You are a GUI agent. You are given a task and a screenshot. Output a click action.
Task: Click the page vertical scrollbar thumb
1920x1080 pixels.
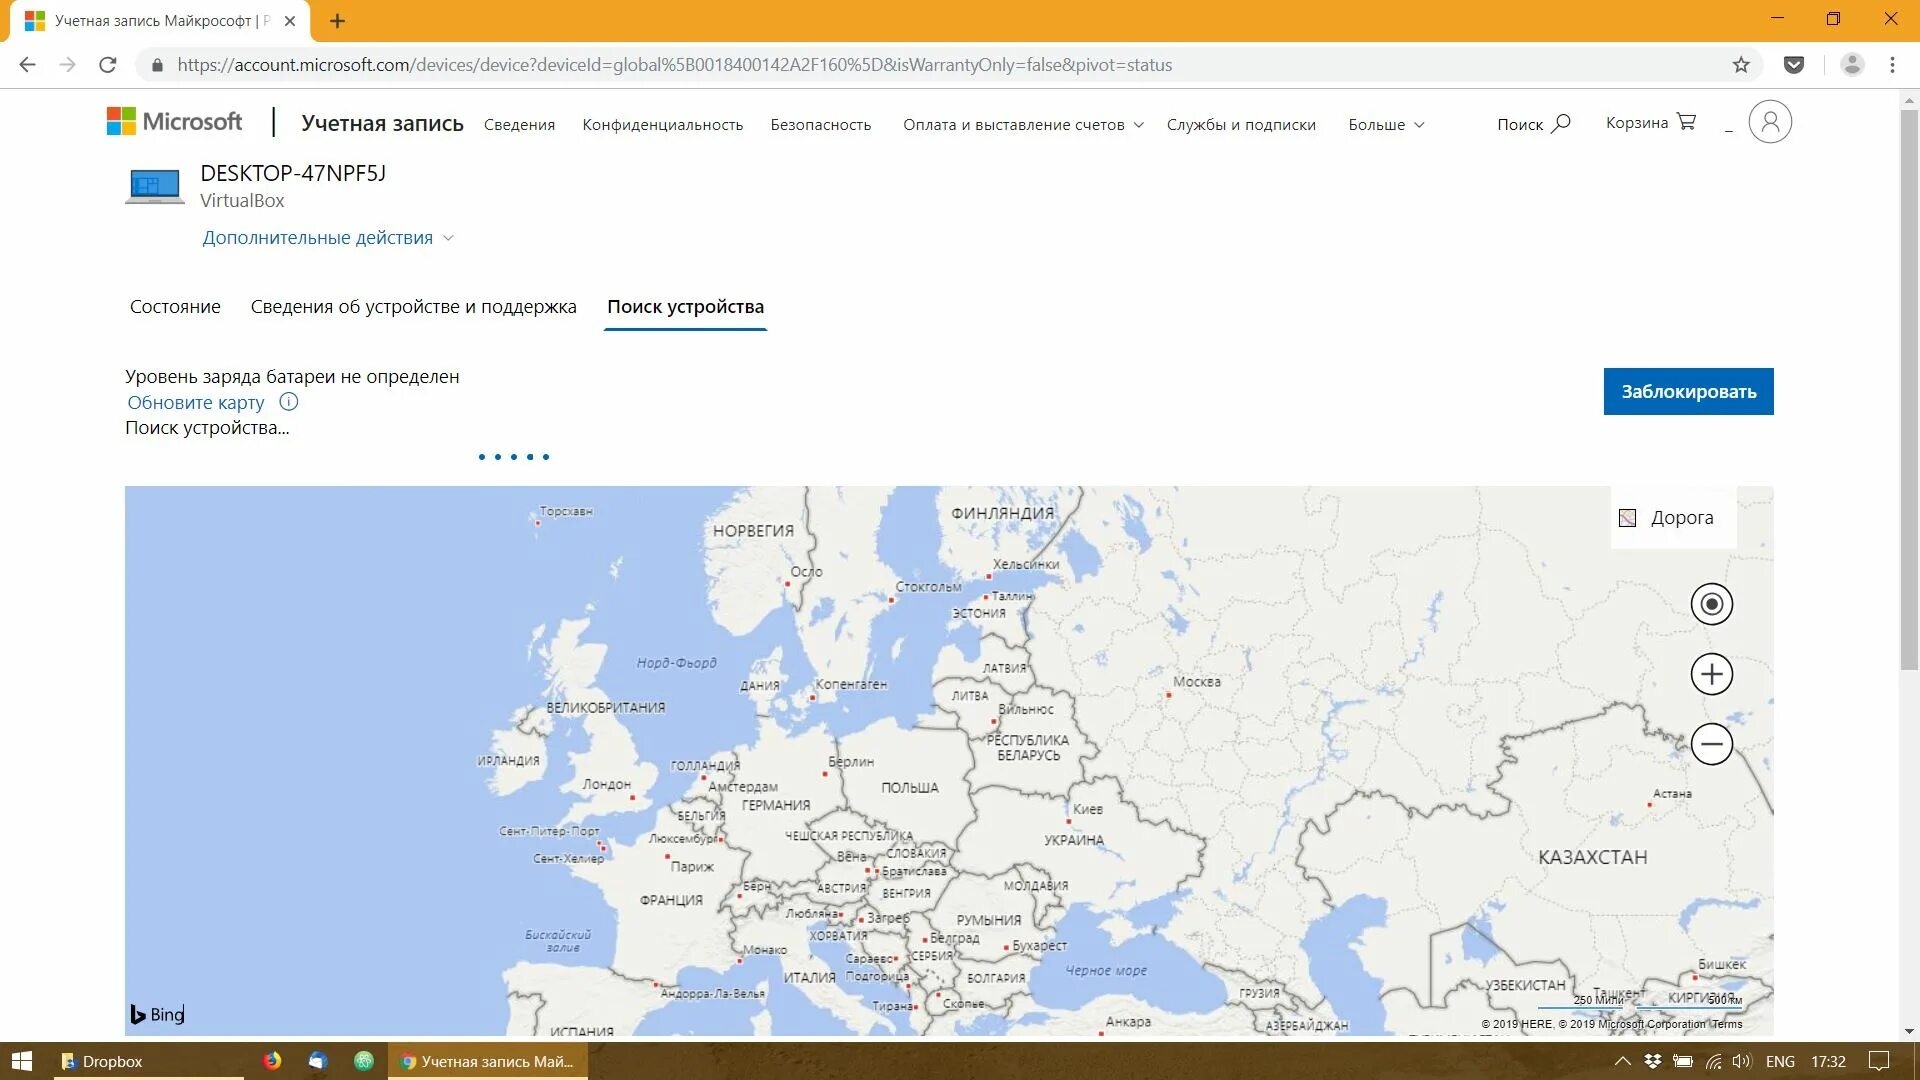tap(1909, 390)
